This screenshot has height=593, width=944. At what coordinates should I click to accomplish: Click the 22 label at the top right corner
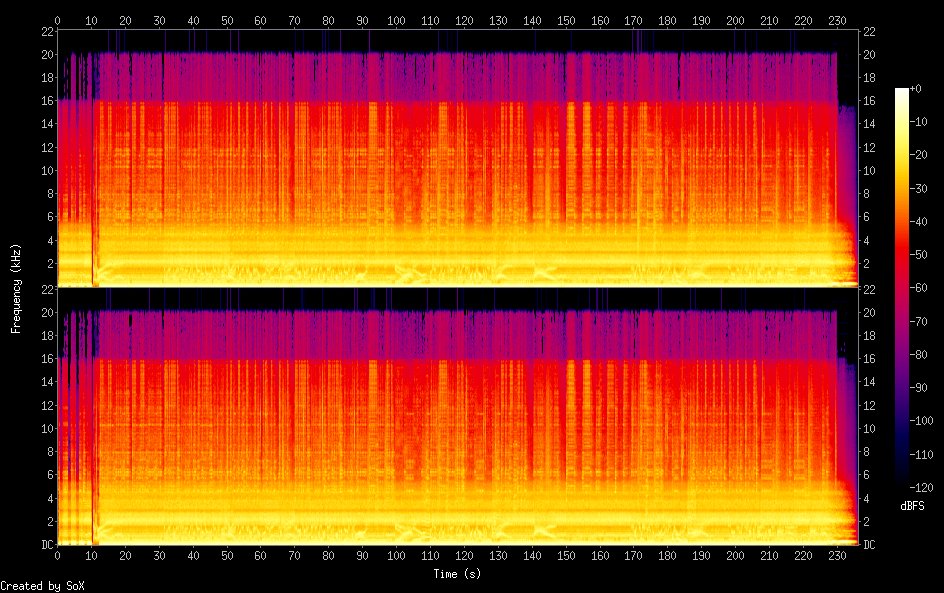point(870,32)
